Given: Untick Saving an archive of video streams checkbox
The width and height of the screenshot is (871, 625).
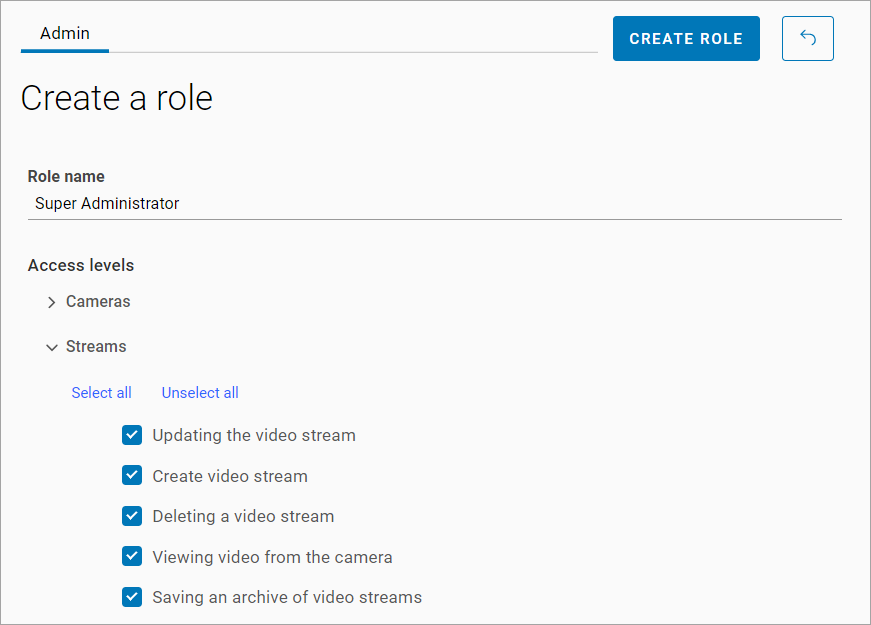Looking at the screenshot, I should point(132,597).
